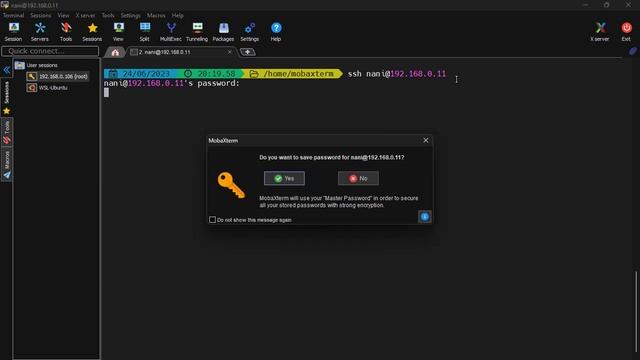The height and width of the screenshot is (360, 640).
Task: Open the Tunneling toolbar icon
Action: pos(197,32)
